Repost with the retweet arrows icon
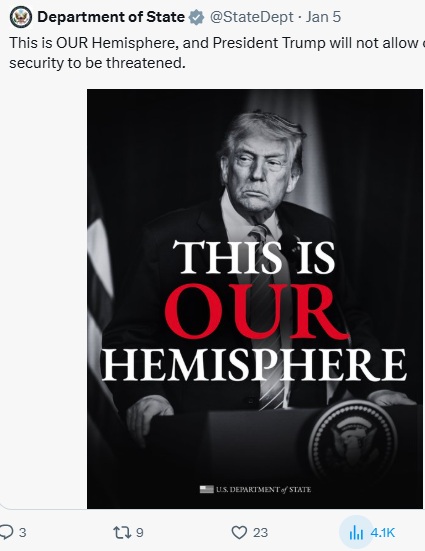This screenshot has height=551, width=425. (x=123, y=533)
